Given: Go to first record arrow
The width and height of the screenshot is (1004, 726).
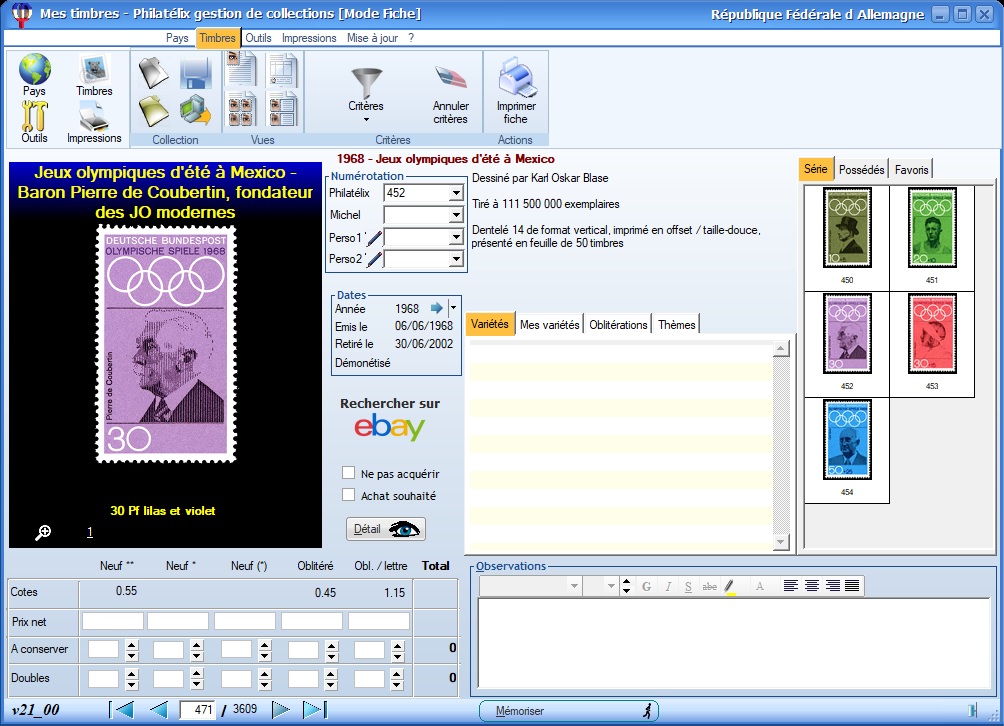Looking at the screenshot, I should coord(122,709).
